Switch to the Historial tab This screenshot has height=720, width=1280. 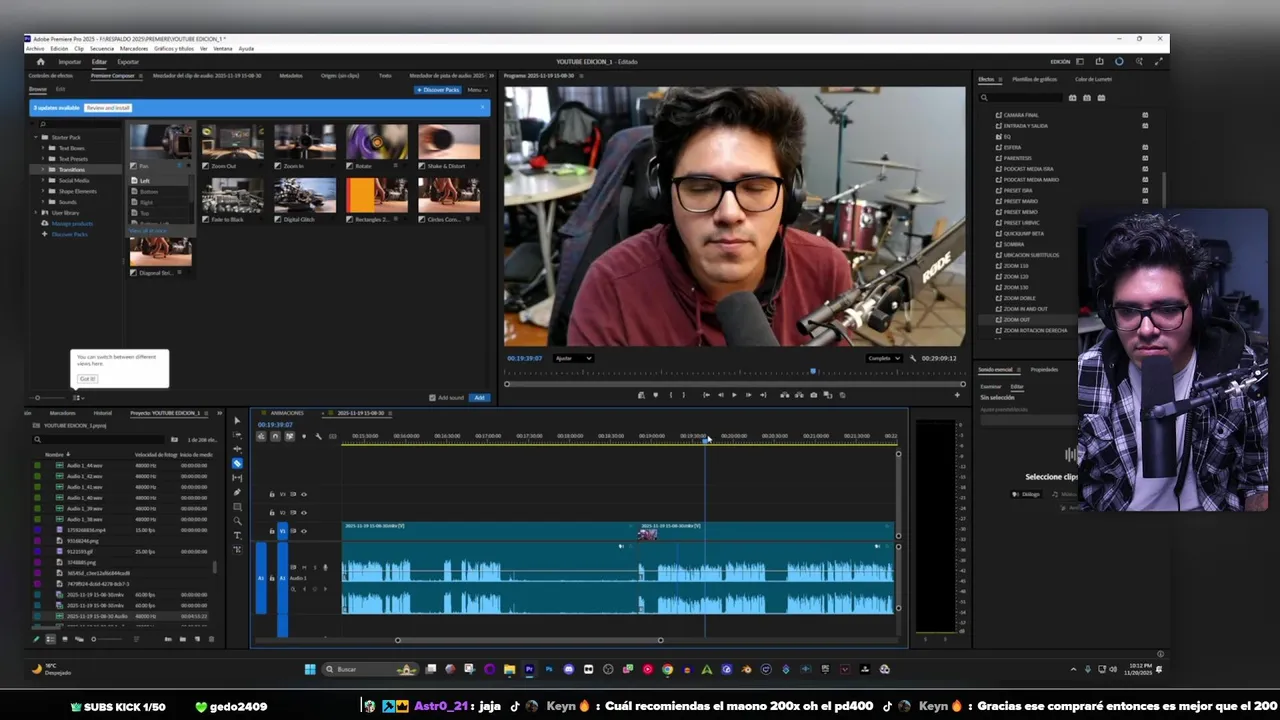(103, 413)
